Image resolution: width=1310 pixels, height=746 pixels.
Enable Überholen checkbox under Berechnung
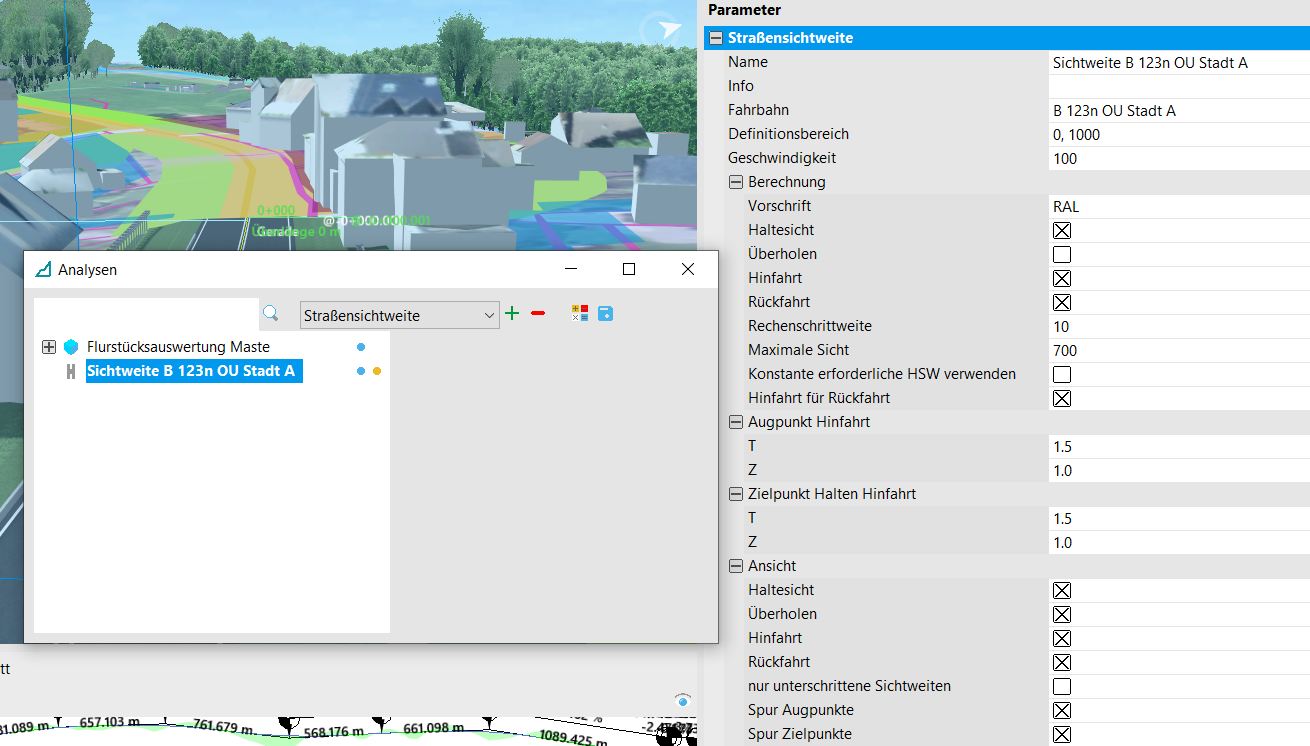click(1062, 254)
